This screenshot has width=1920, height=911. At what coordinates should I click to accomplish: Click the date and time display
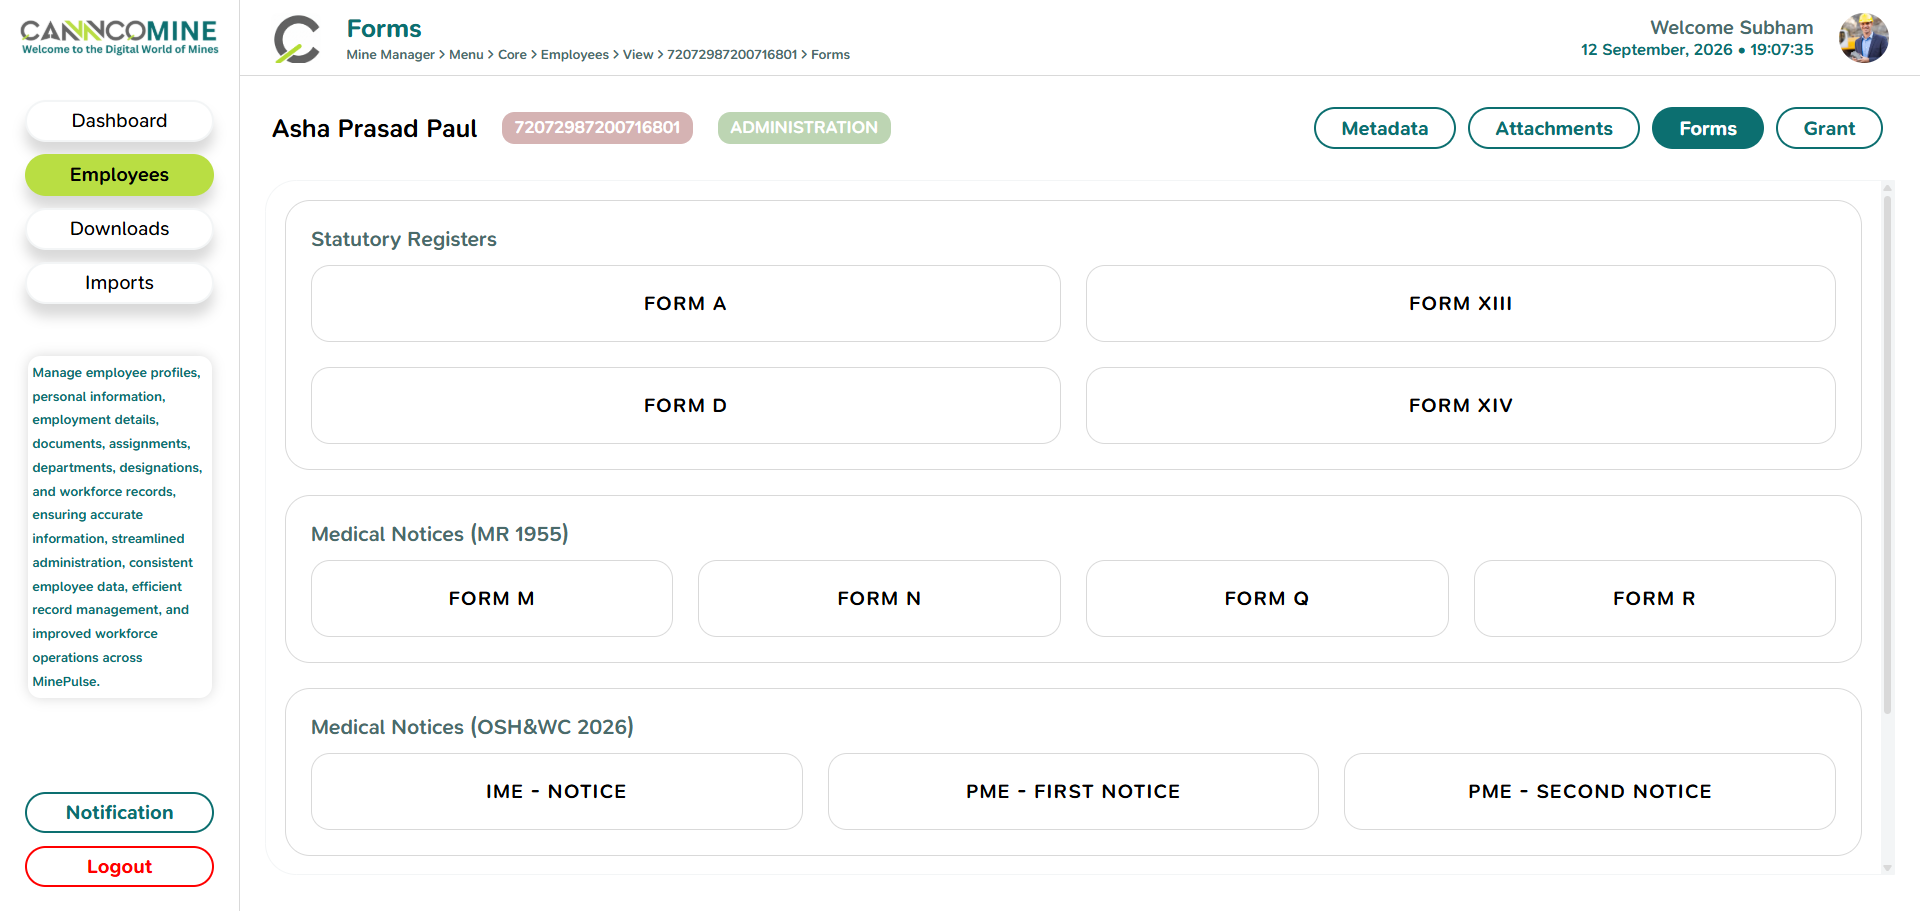click(1697, 50)
